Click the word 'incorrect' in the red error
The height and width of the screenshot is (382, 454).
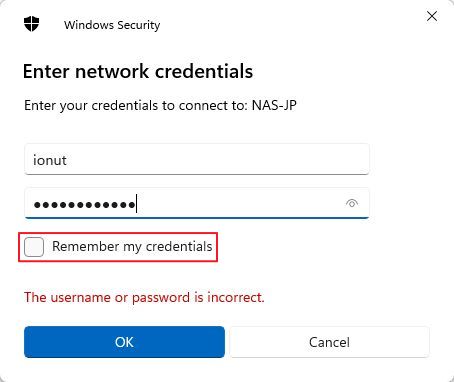pos(236,297)
